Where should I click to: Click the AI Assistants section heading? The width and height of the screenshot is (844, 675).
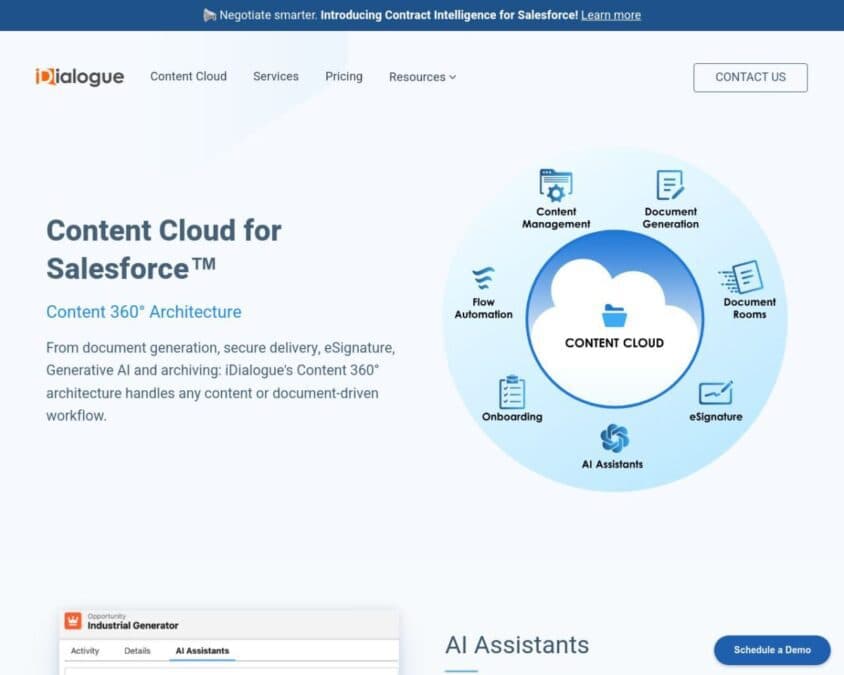tap(517, 645)
